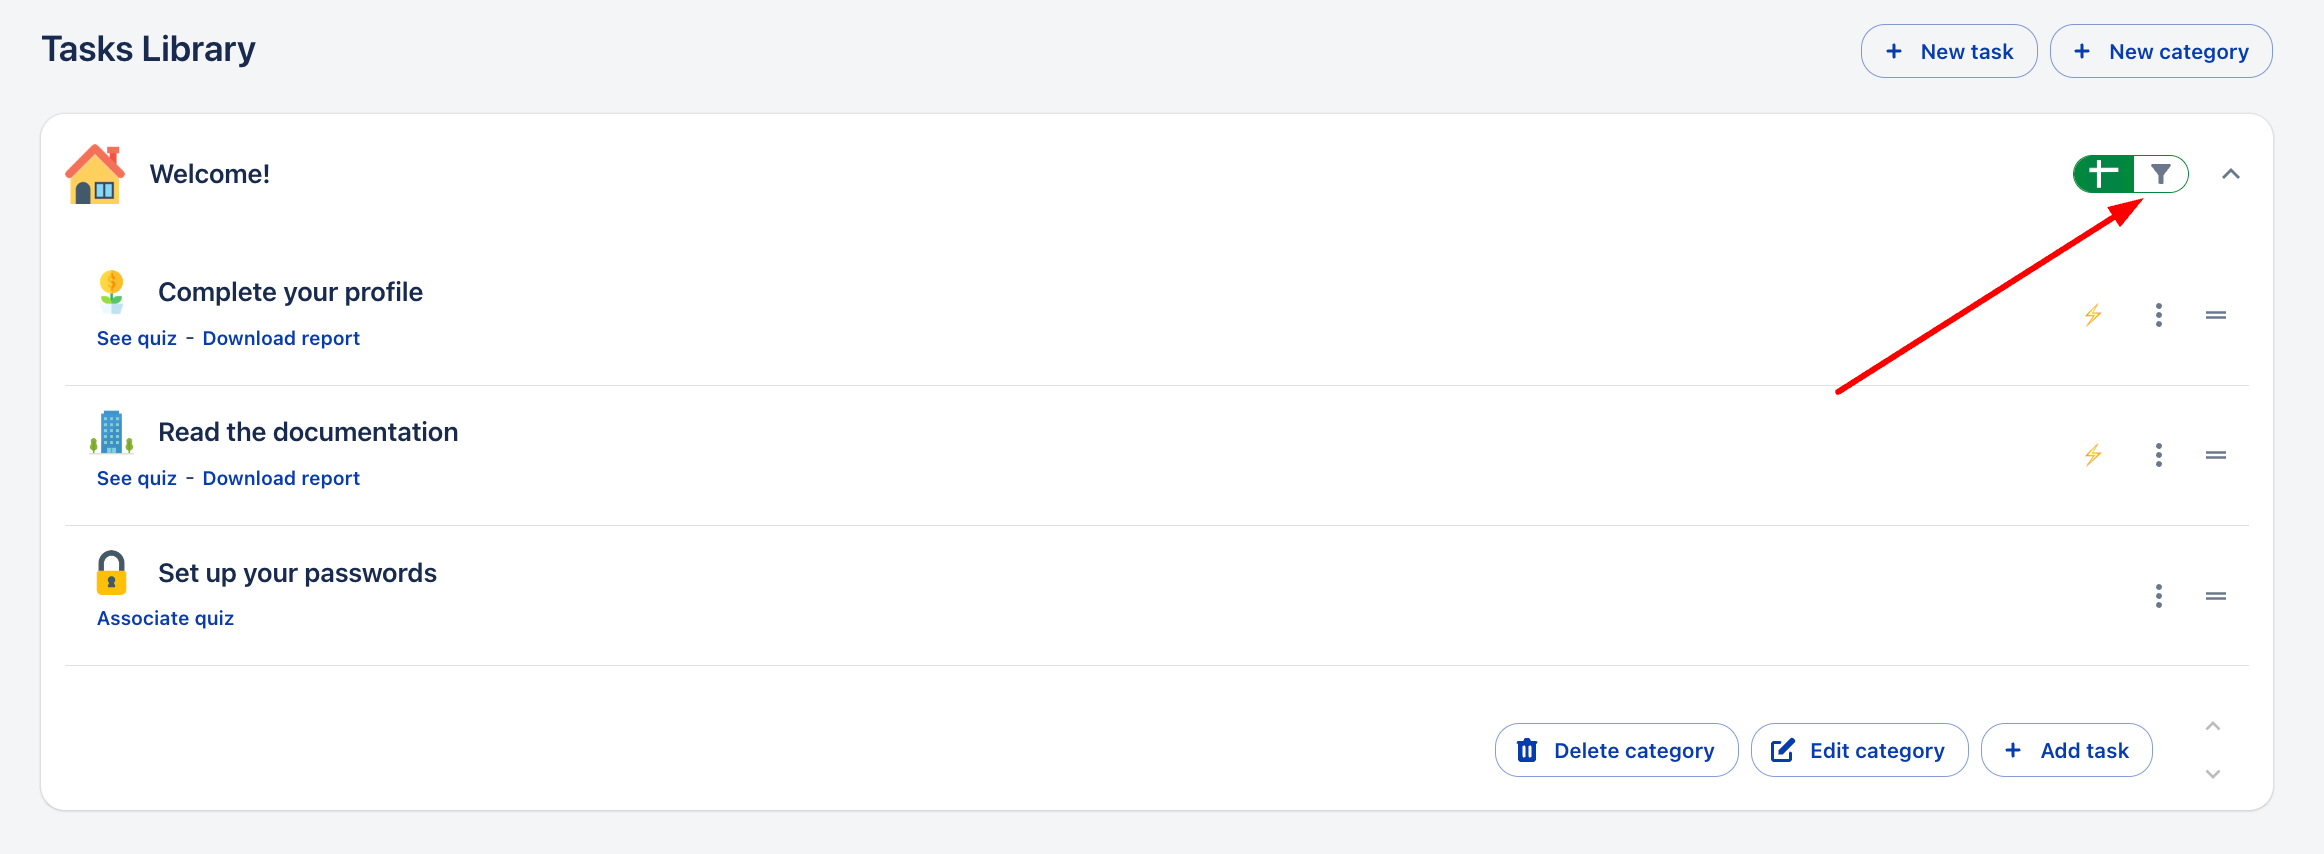Image resolution: width=2324 pixels, height=854 pixels.
Task: Open Edit category
Action: click(x=1859, y=750)
